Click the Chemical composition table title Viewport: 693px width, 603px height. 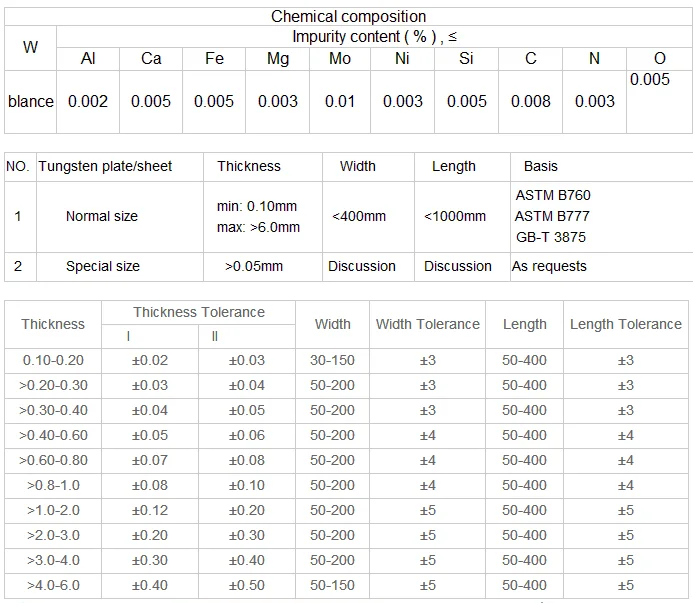(x=348, y=16)
